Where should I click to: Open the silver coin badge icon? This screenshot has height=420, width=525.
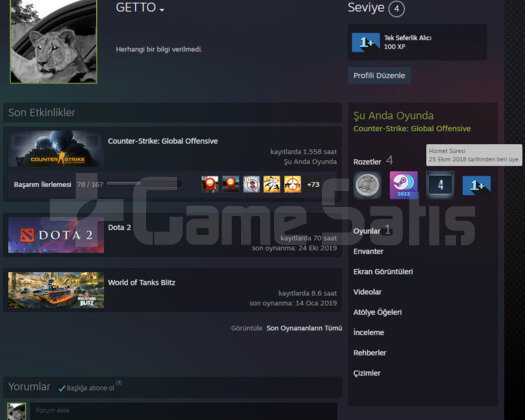point(367,185)
